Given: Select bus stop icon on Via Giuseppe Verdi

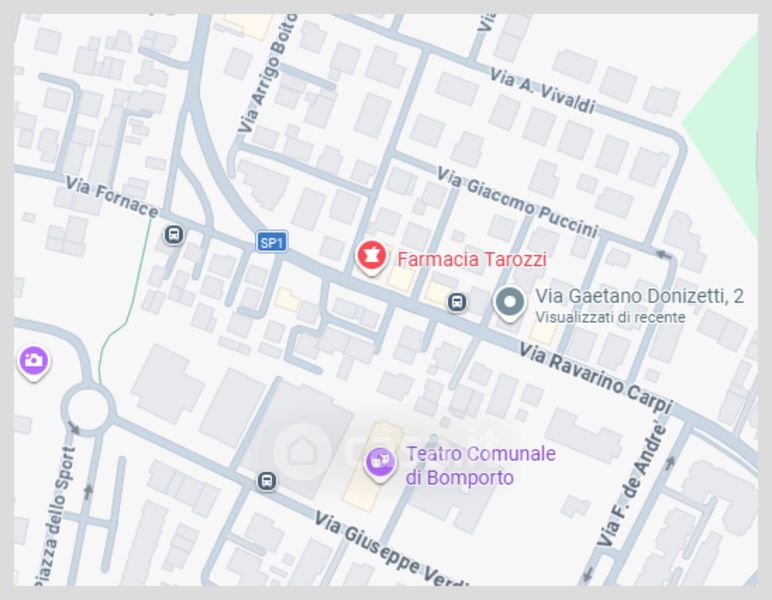Looking at the screenshot, I should pos(266,480).
